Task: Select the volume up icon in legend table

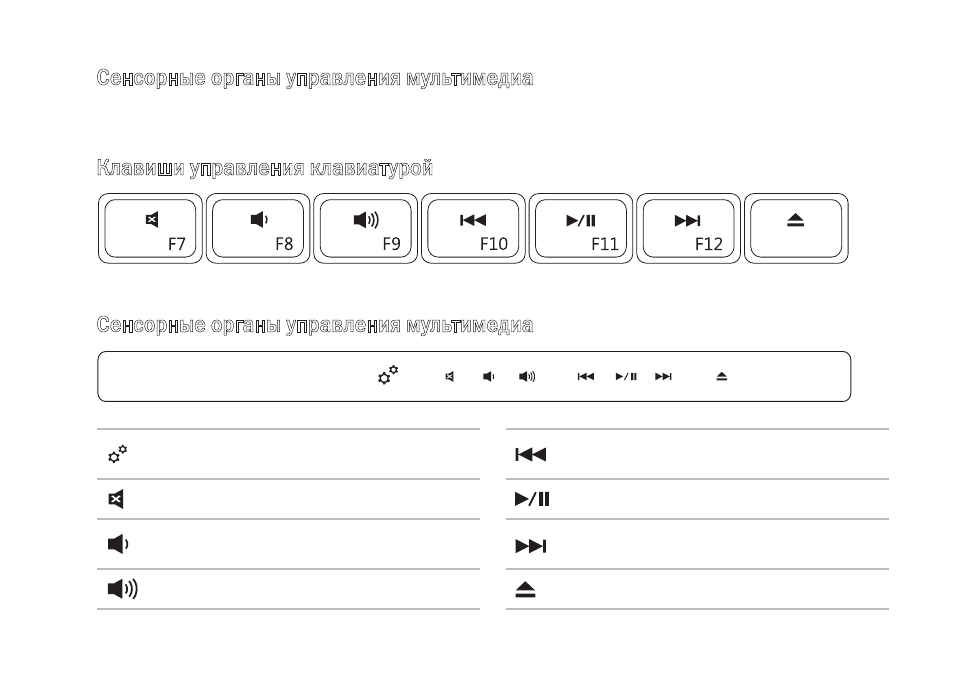Action: 123,588
